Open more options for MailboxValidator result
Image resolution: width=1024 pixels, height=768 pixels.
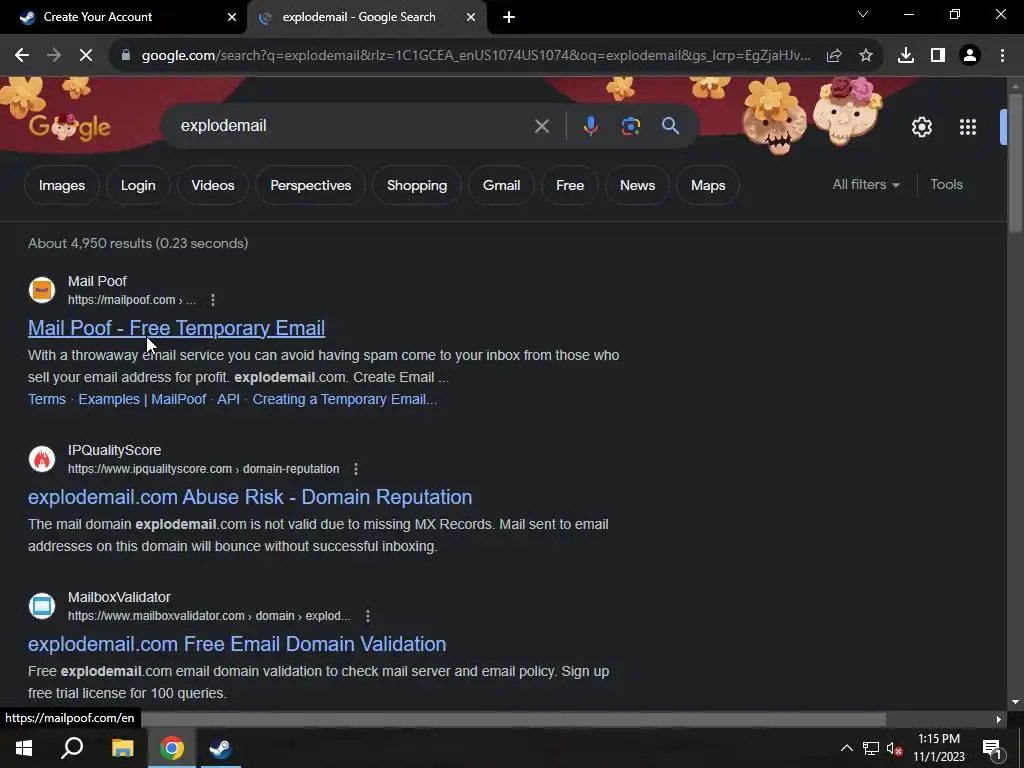368,616
